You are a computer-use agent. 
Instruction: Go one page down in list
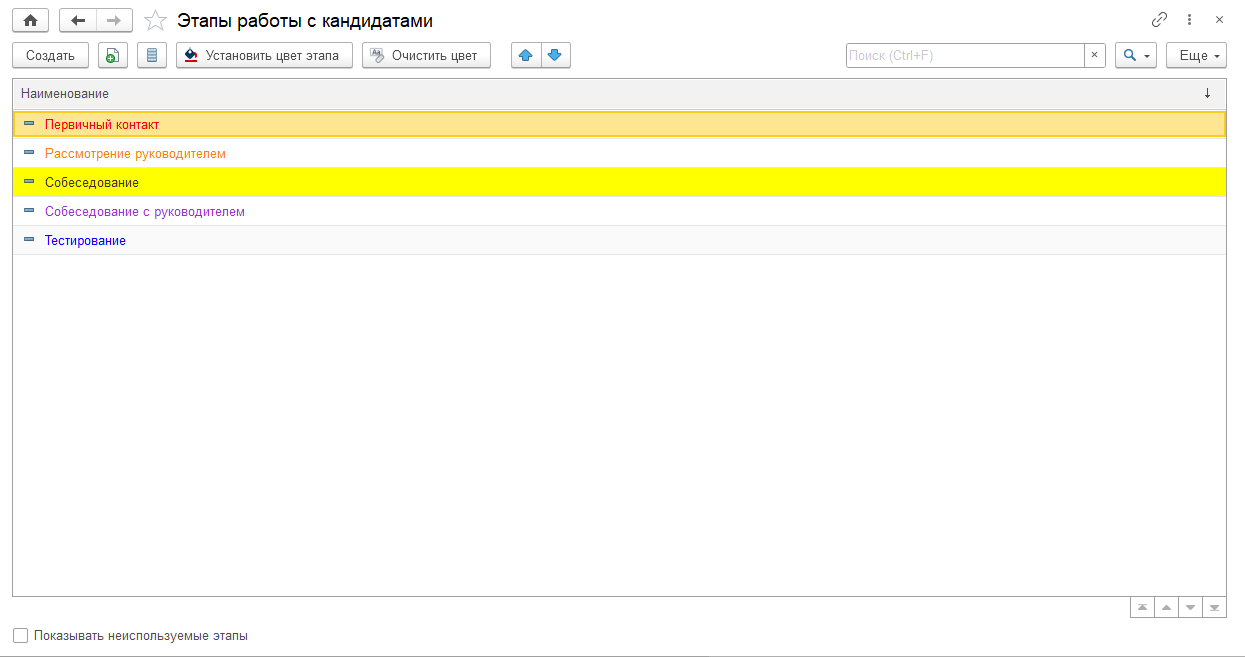[1190, 607]
